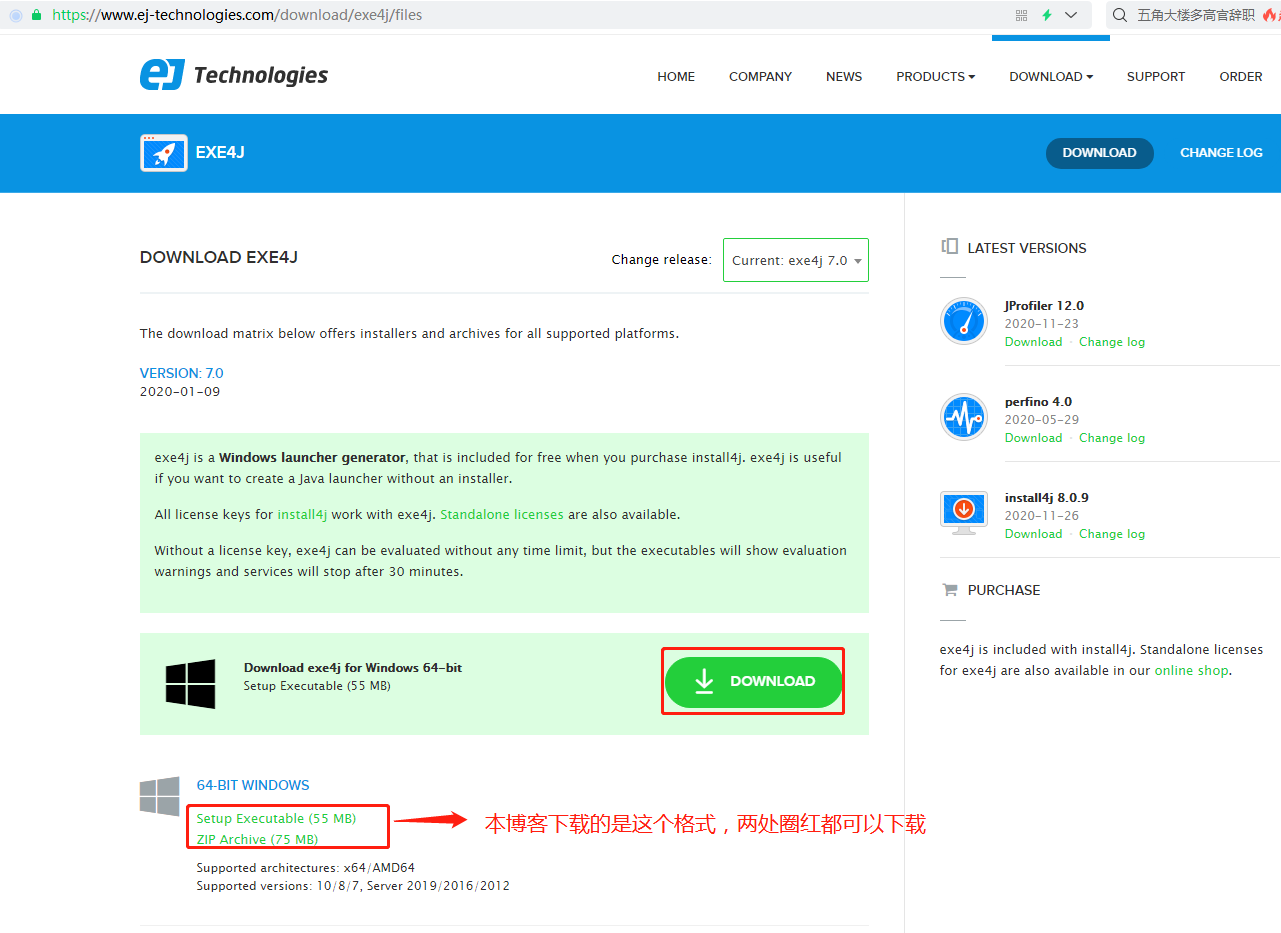Screen dimensions: 1281x933
Task: Click the perfino pulse icon
Action: (x=964, y=417)
